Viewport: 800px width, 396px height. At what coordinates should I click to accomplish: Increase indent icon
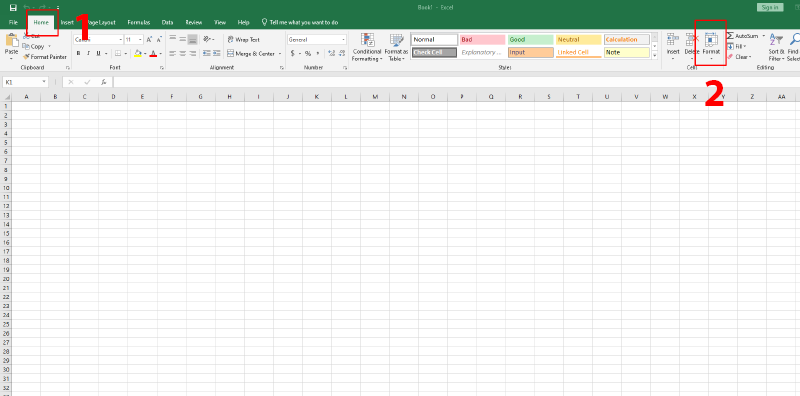217,53
